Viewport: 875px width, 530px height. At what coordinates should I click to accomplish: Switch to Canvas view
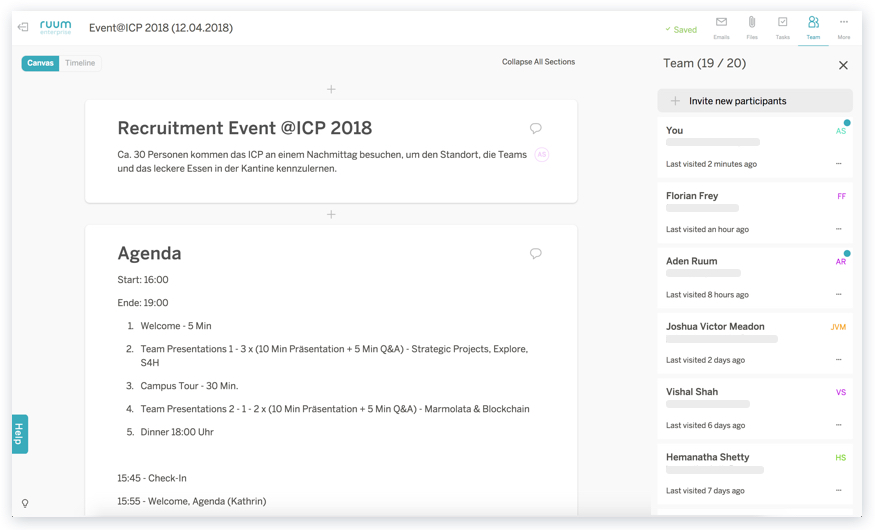pyautogui.click(x=40, y=63)
